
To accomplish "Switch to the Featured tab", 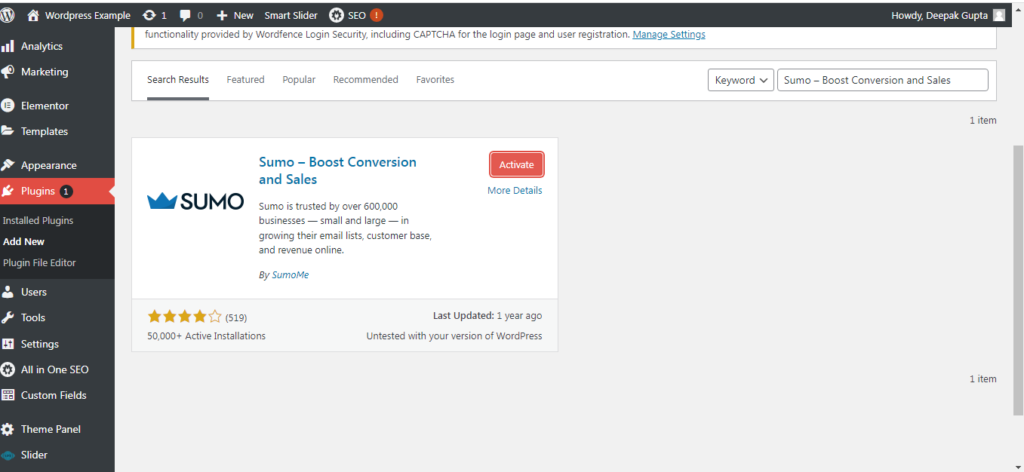I will [x=245, y=80].
